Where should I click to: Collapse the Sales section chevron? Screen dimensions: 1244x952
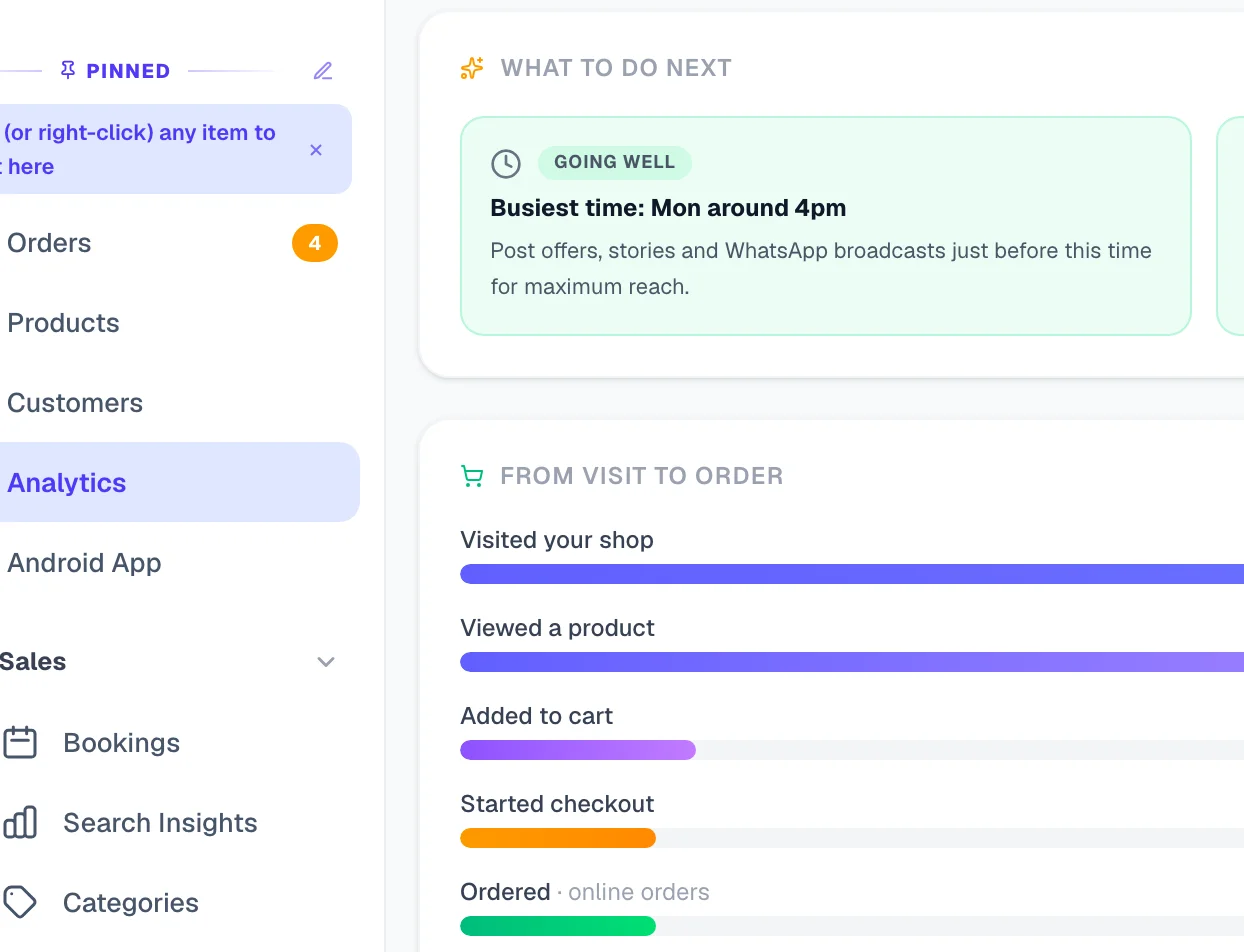click(326, 662)
